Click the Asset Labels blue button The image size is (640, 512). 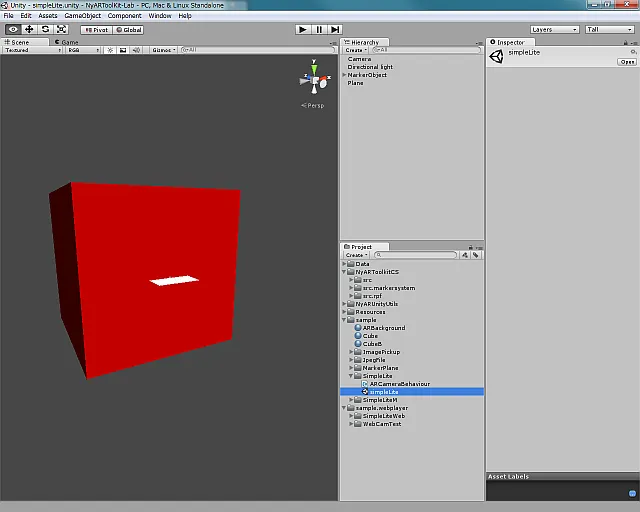coord(632,494)
